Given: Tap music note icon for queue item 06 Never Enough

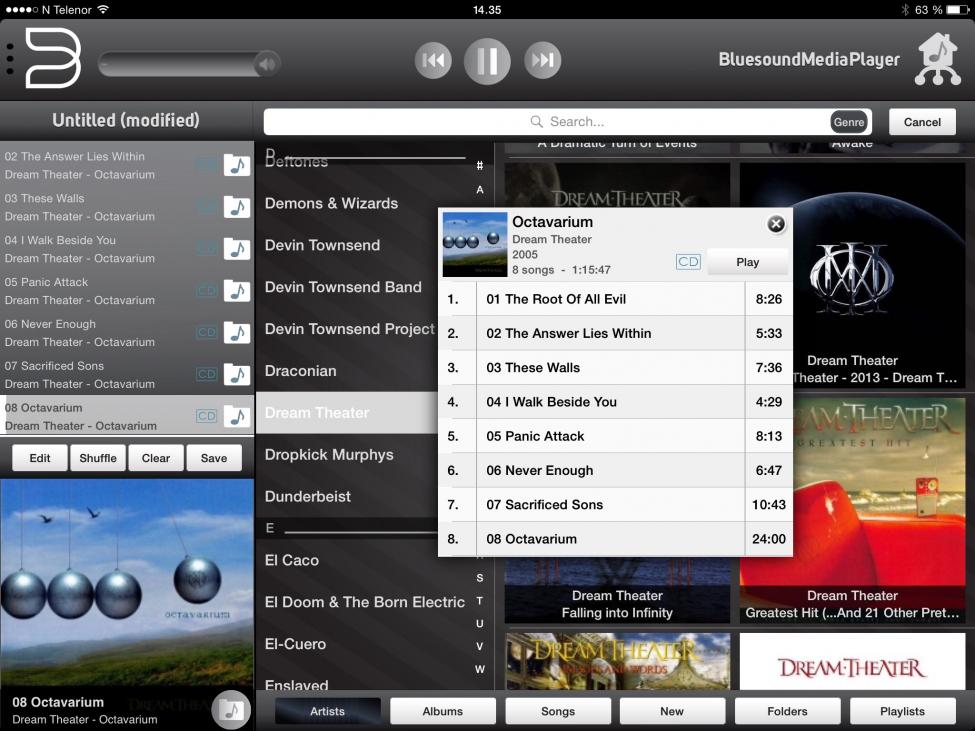Looking at the screenshot, I should tap(237, 333).
